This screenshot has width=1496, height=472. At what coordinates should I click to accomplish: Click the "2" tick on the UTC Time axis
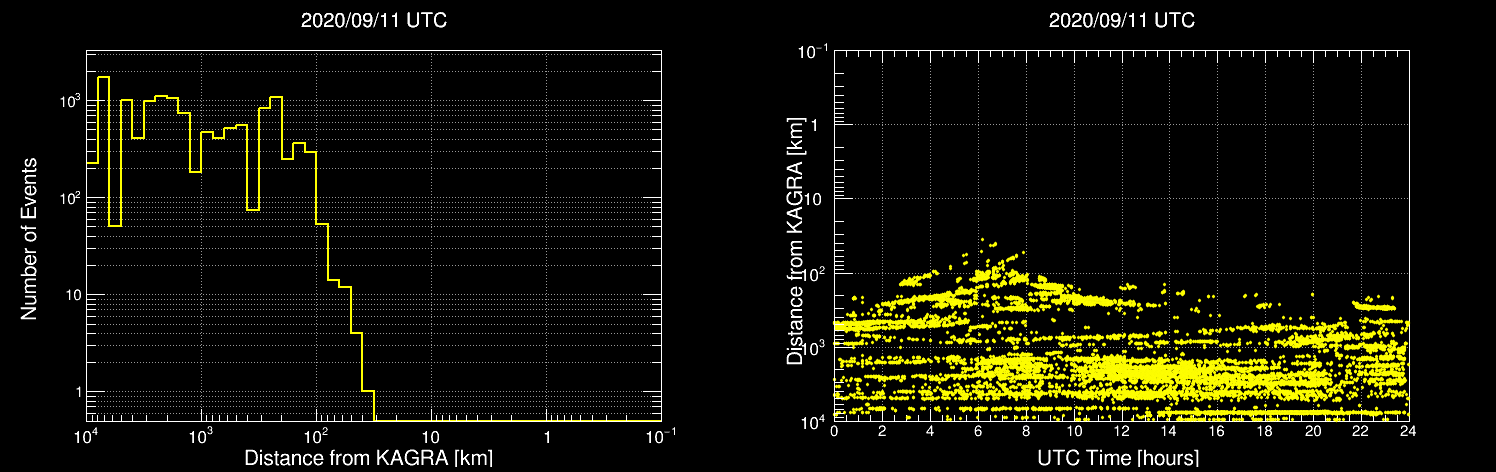(x=882, y=431)
